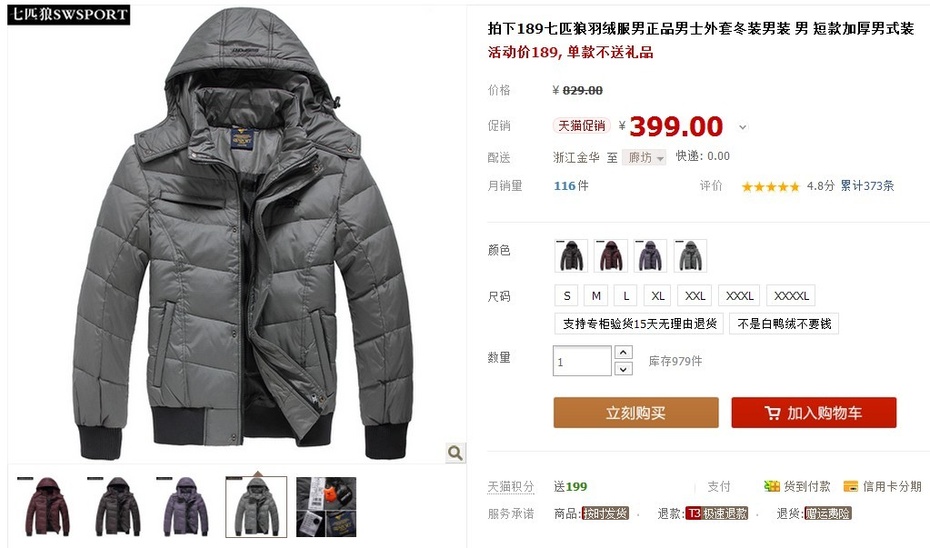The image size is (930, 548).
Task: Expand the promotion price chevron
Action: tap(743, 127)
